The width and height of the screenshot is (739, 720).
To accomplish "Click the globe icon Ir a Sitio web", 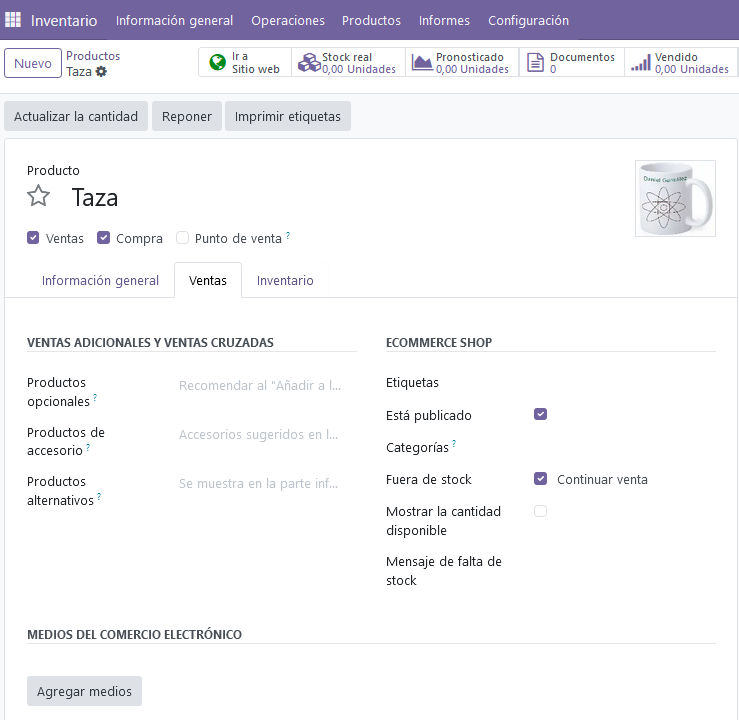I will tap(217, 63).
